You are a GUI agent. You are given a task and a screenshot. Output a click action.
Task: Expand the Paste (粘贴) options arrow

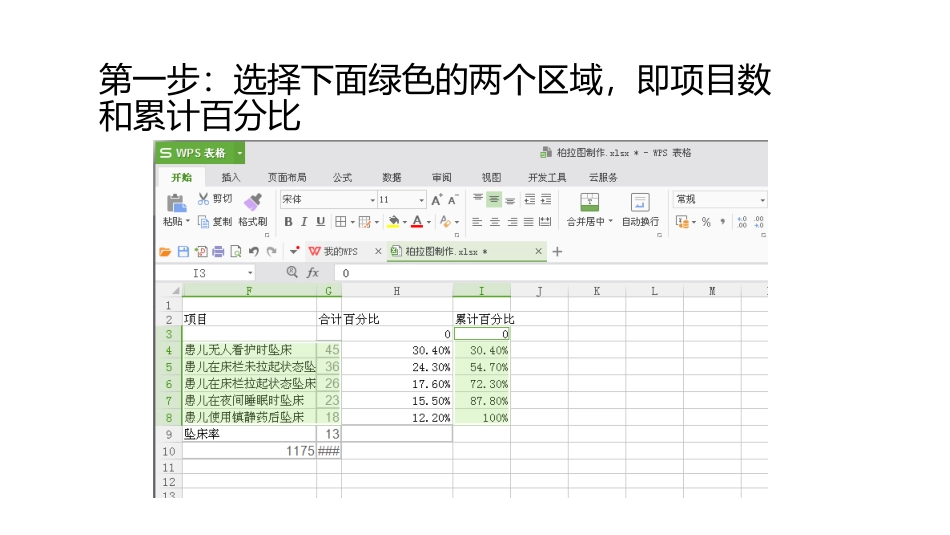187,222
